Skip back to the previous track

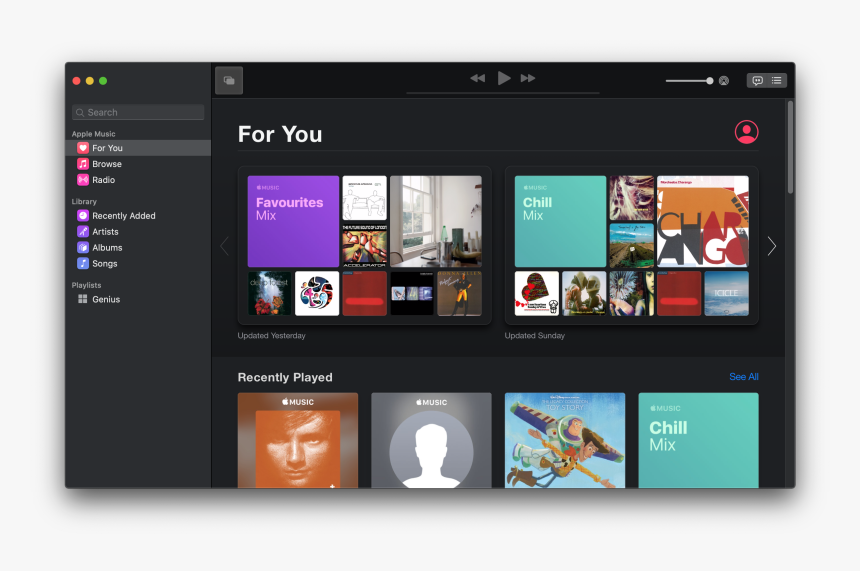point(478,78)
